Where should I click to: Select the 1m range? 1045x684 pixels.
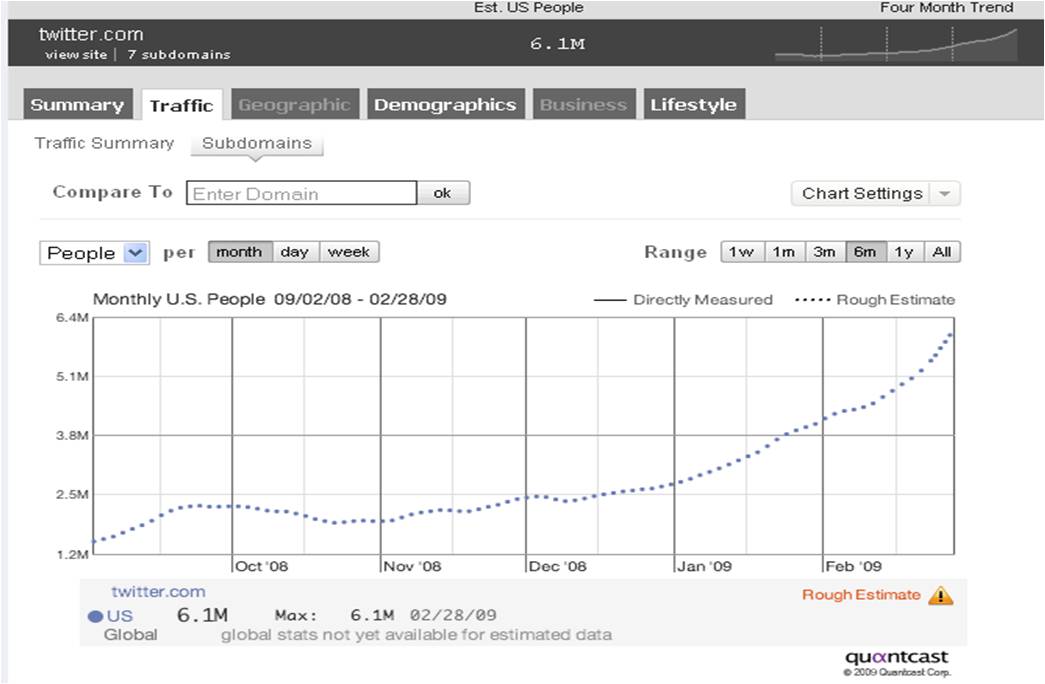tap(784, 252)
